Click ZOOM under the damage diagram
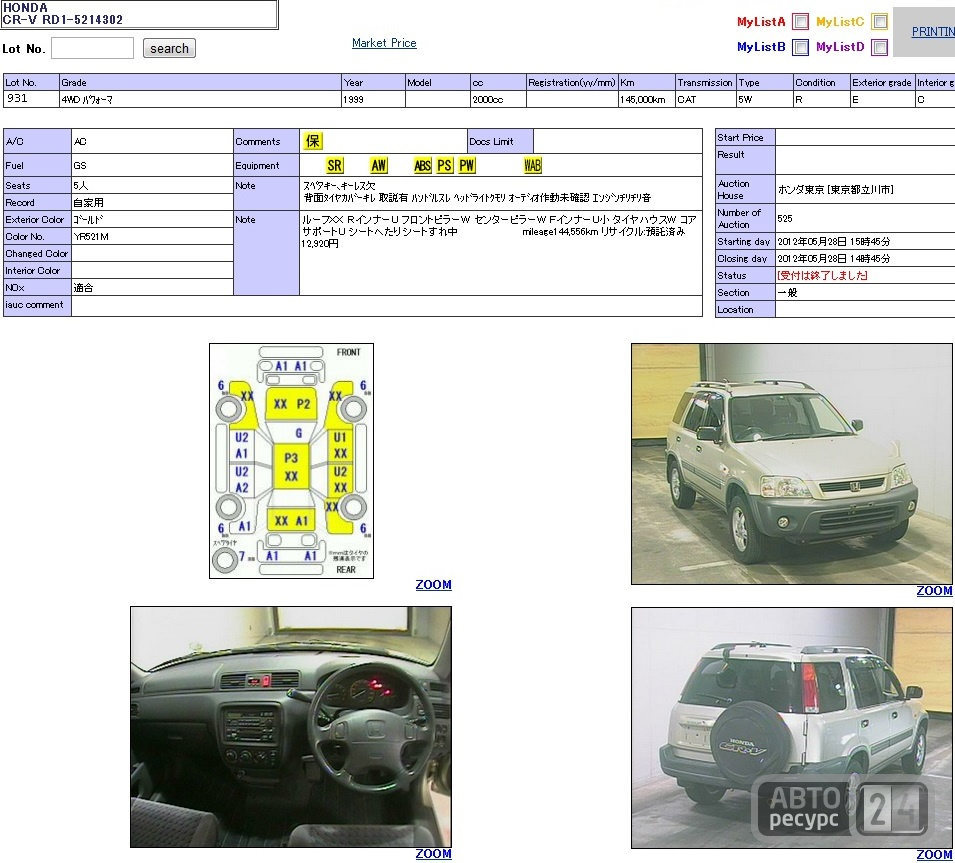The width and height of the screenshot is (955, 863). point(434,585)
